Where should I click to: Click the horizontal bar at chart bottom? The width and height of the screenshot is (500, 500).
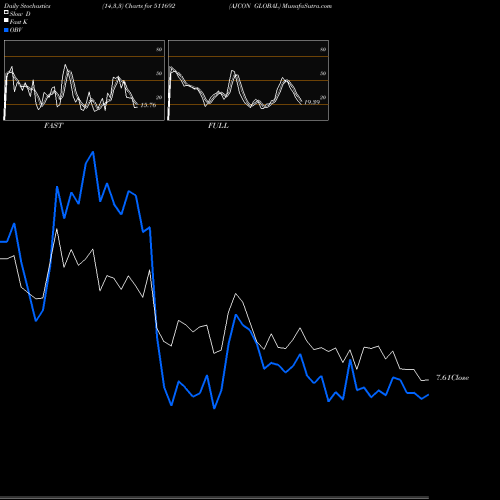point(214,498)
